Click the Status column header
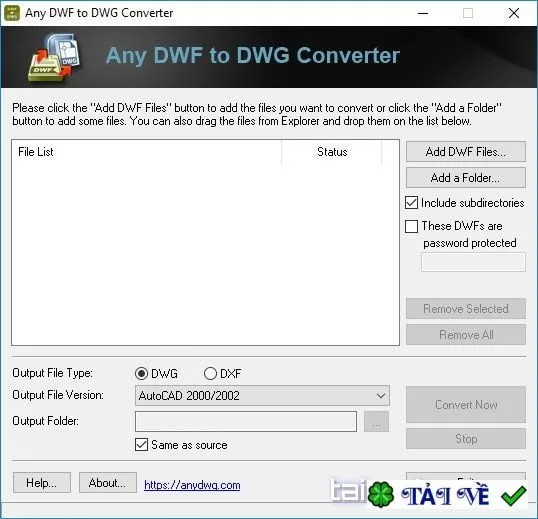This screenshot has height=519, width=538. [x=331, y=152]
